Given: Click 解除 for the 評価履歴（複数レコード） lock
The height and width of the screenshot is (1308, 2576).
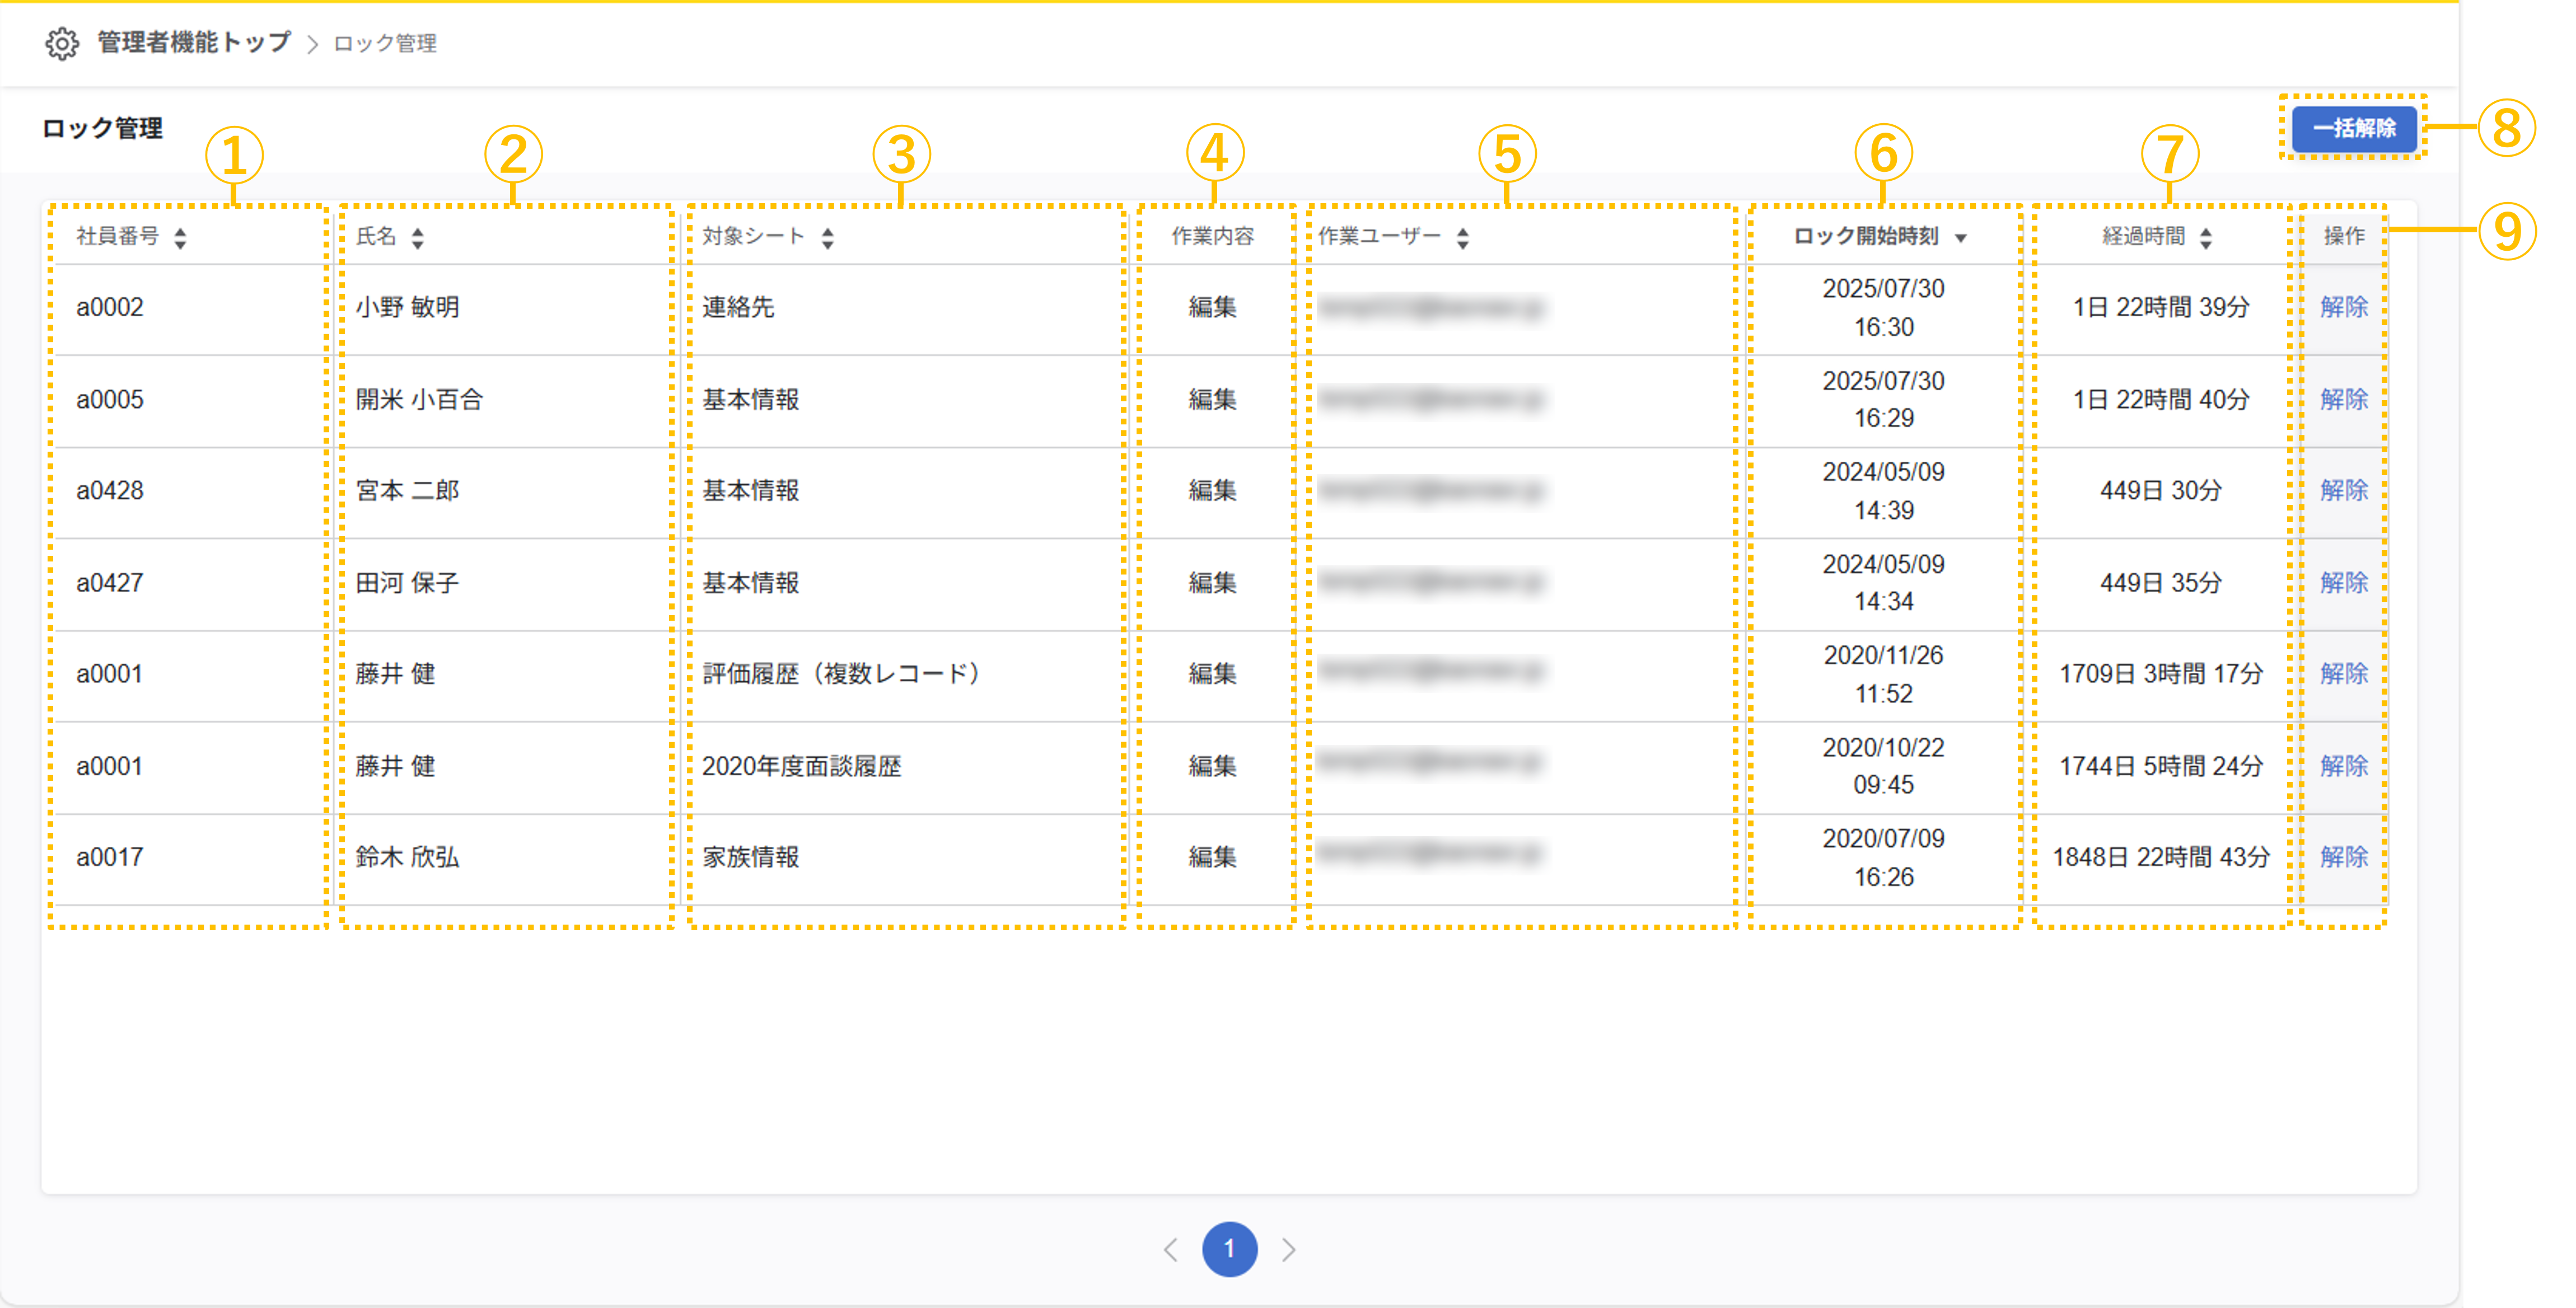Looking at the screenshot, I should click(x=2343, y=673).
